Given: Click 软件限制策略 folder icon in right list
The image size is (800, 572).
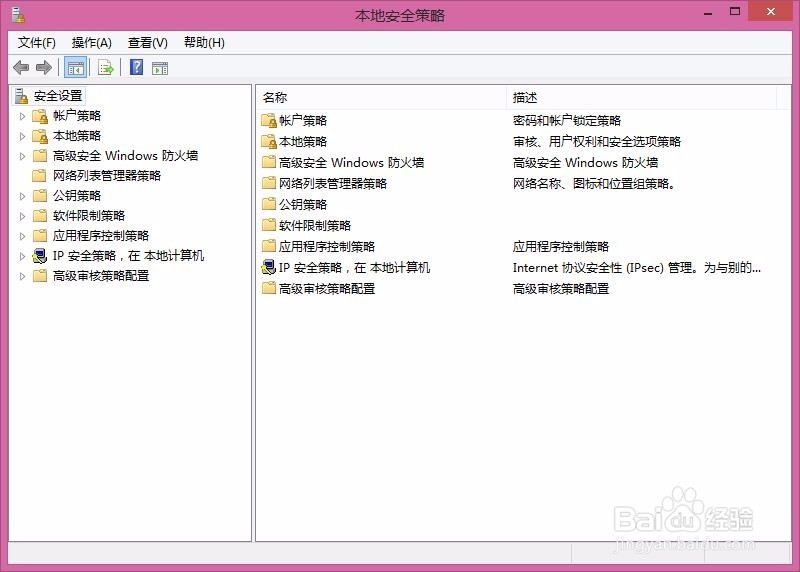Looking at the screenshot, I should [x=269, y=225].
